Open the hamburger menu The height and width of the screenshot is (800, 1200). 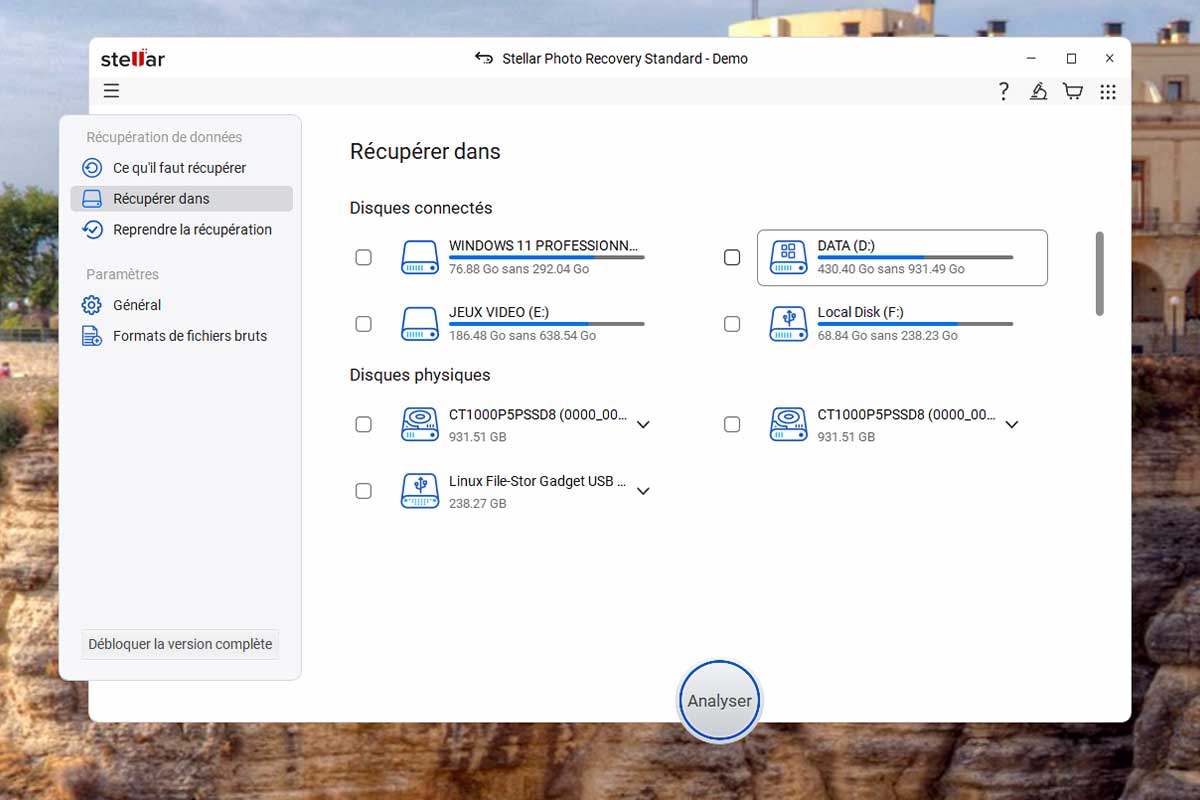click(111, 91)
